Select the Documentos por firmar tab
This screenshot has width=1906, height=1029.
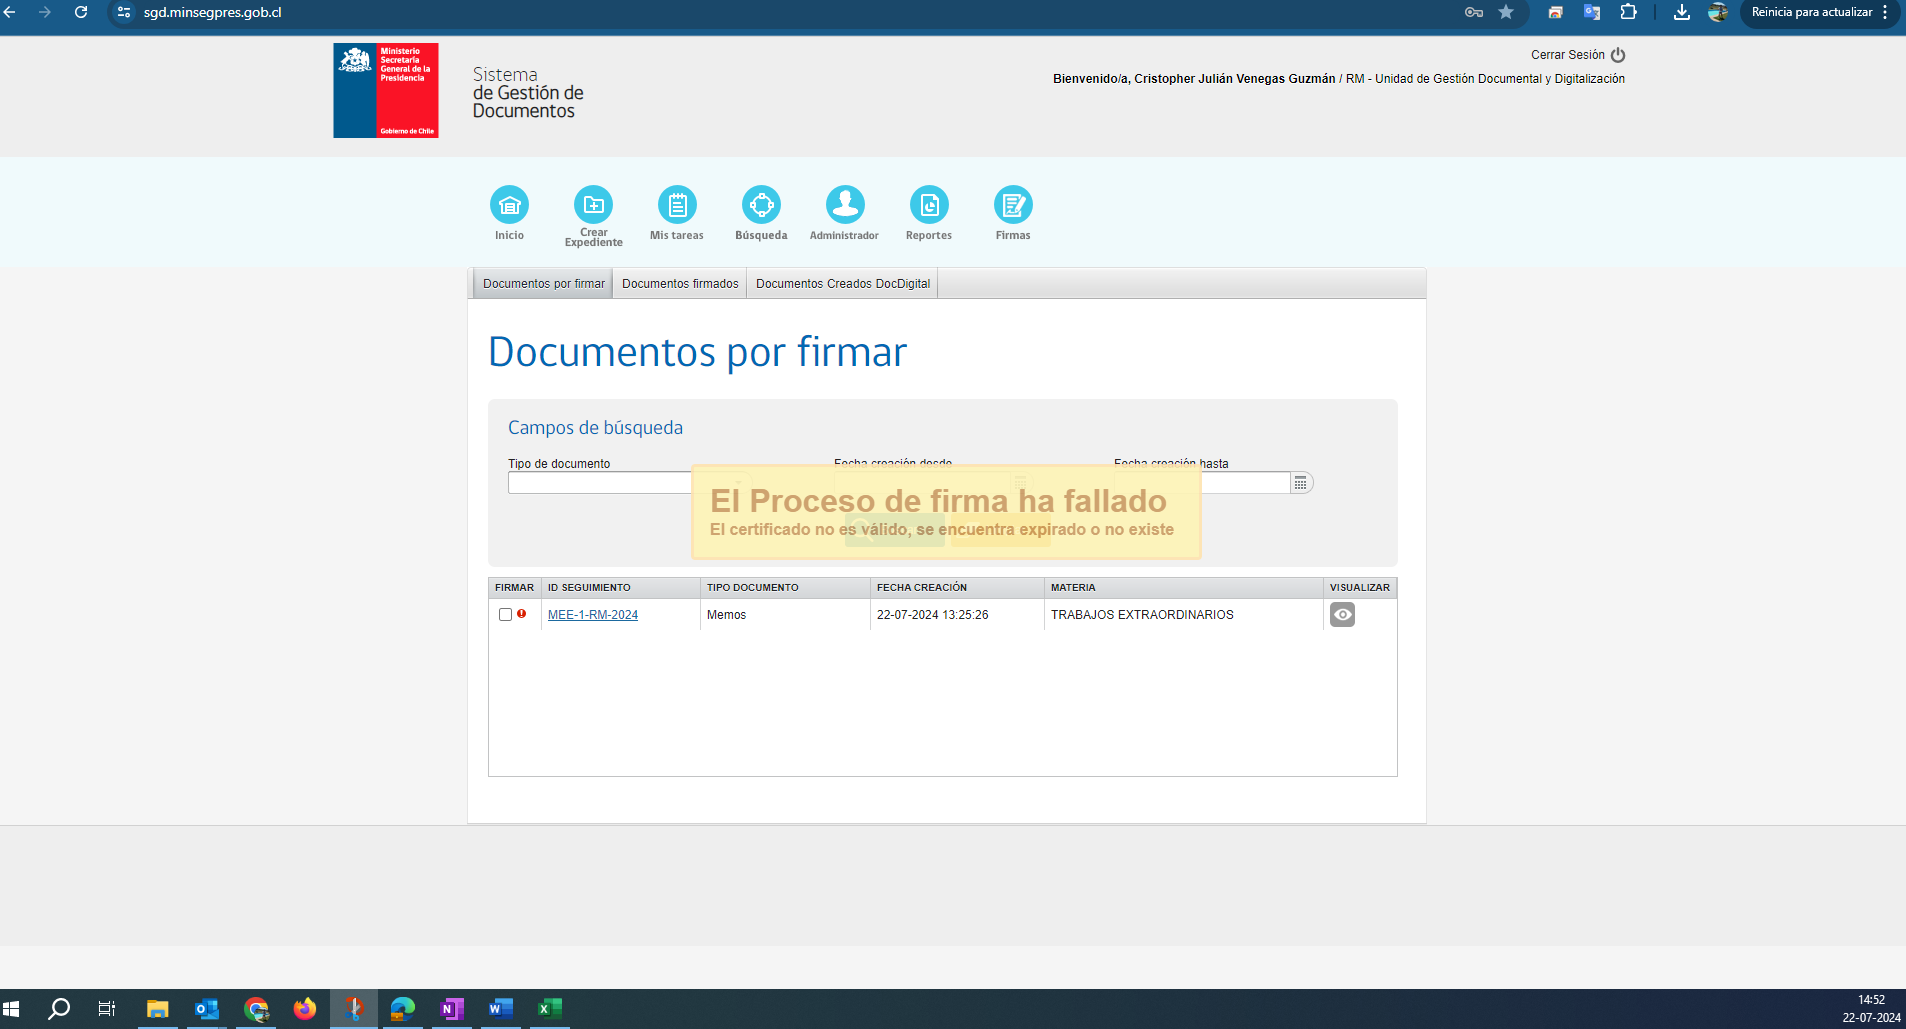(543, 284)
